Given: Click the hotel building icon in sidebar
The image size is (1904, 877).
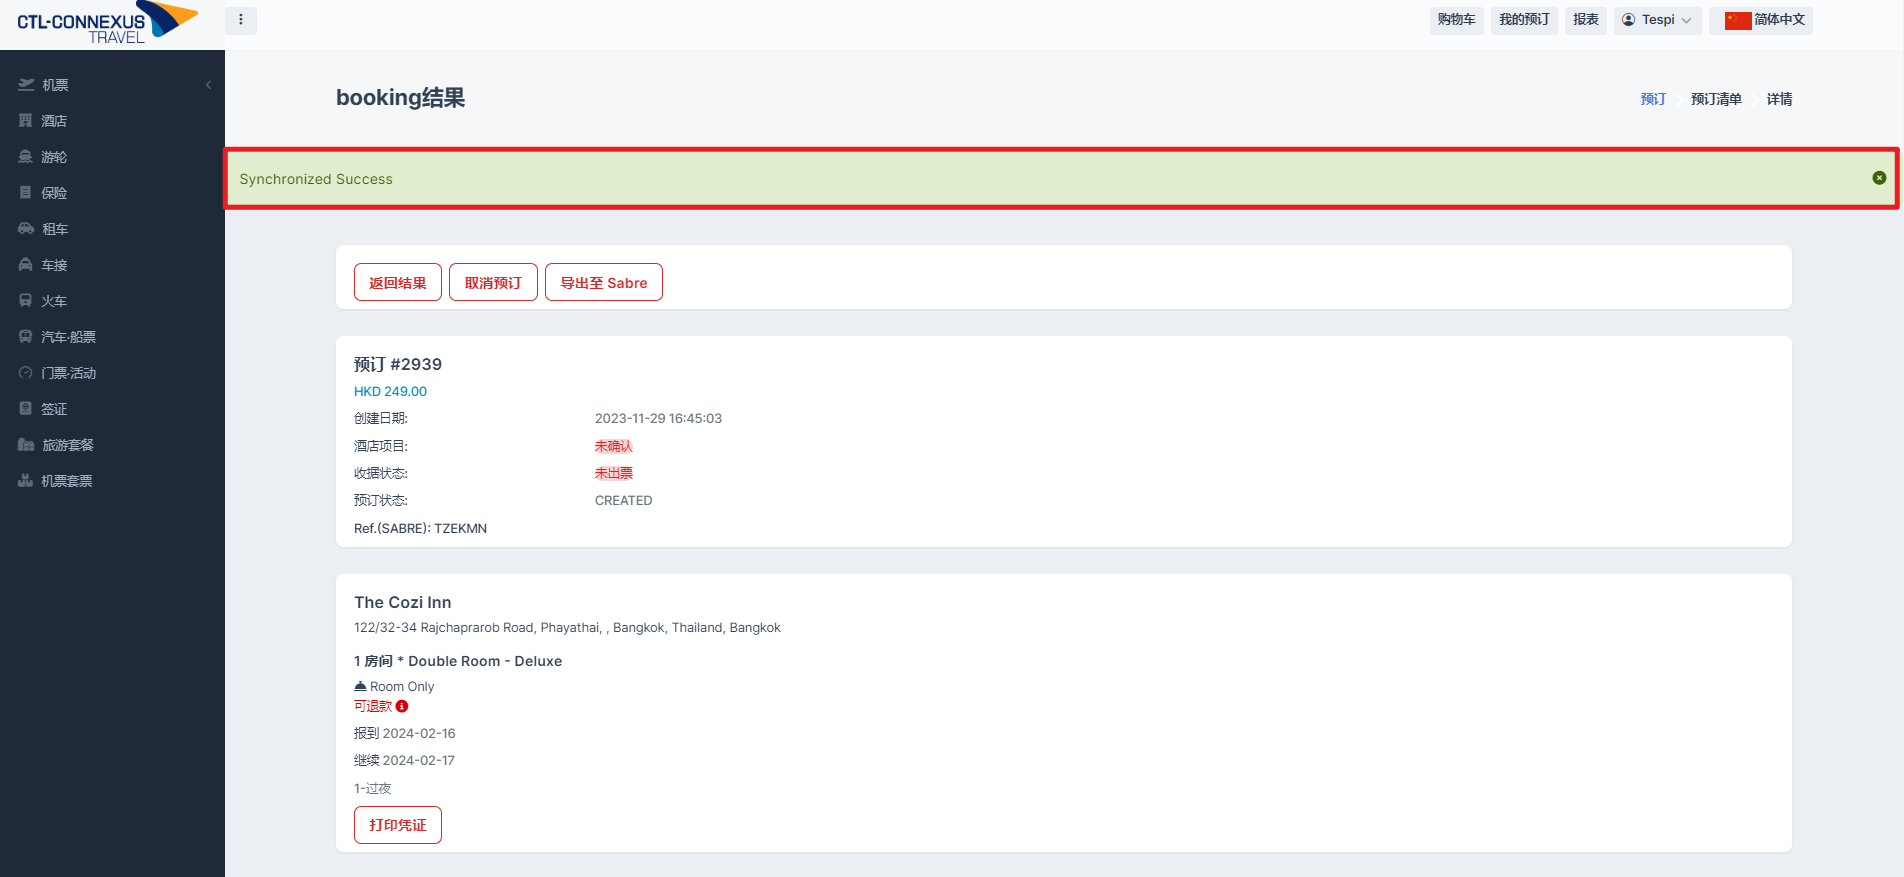Looking at the screenshot, I should point(26,121).
